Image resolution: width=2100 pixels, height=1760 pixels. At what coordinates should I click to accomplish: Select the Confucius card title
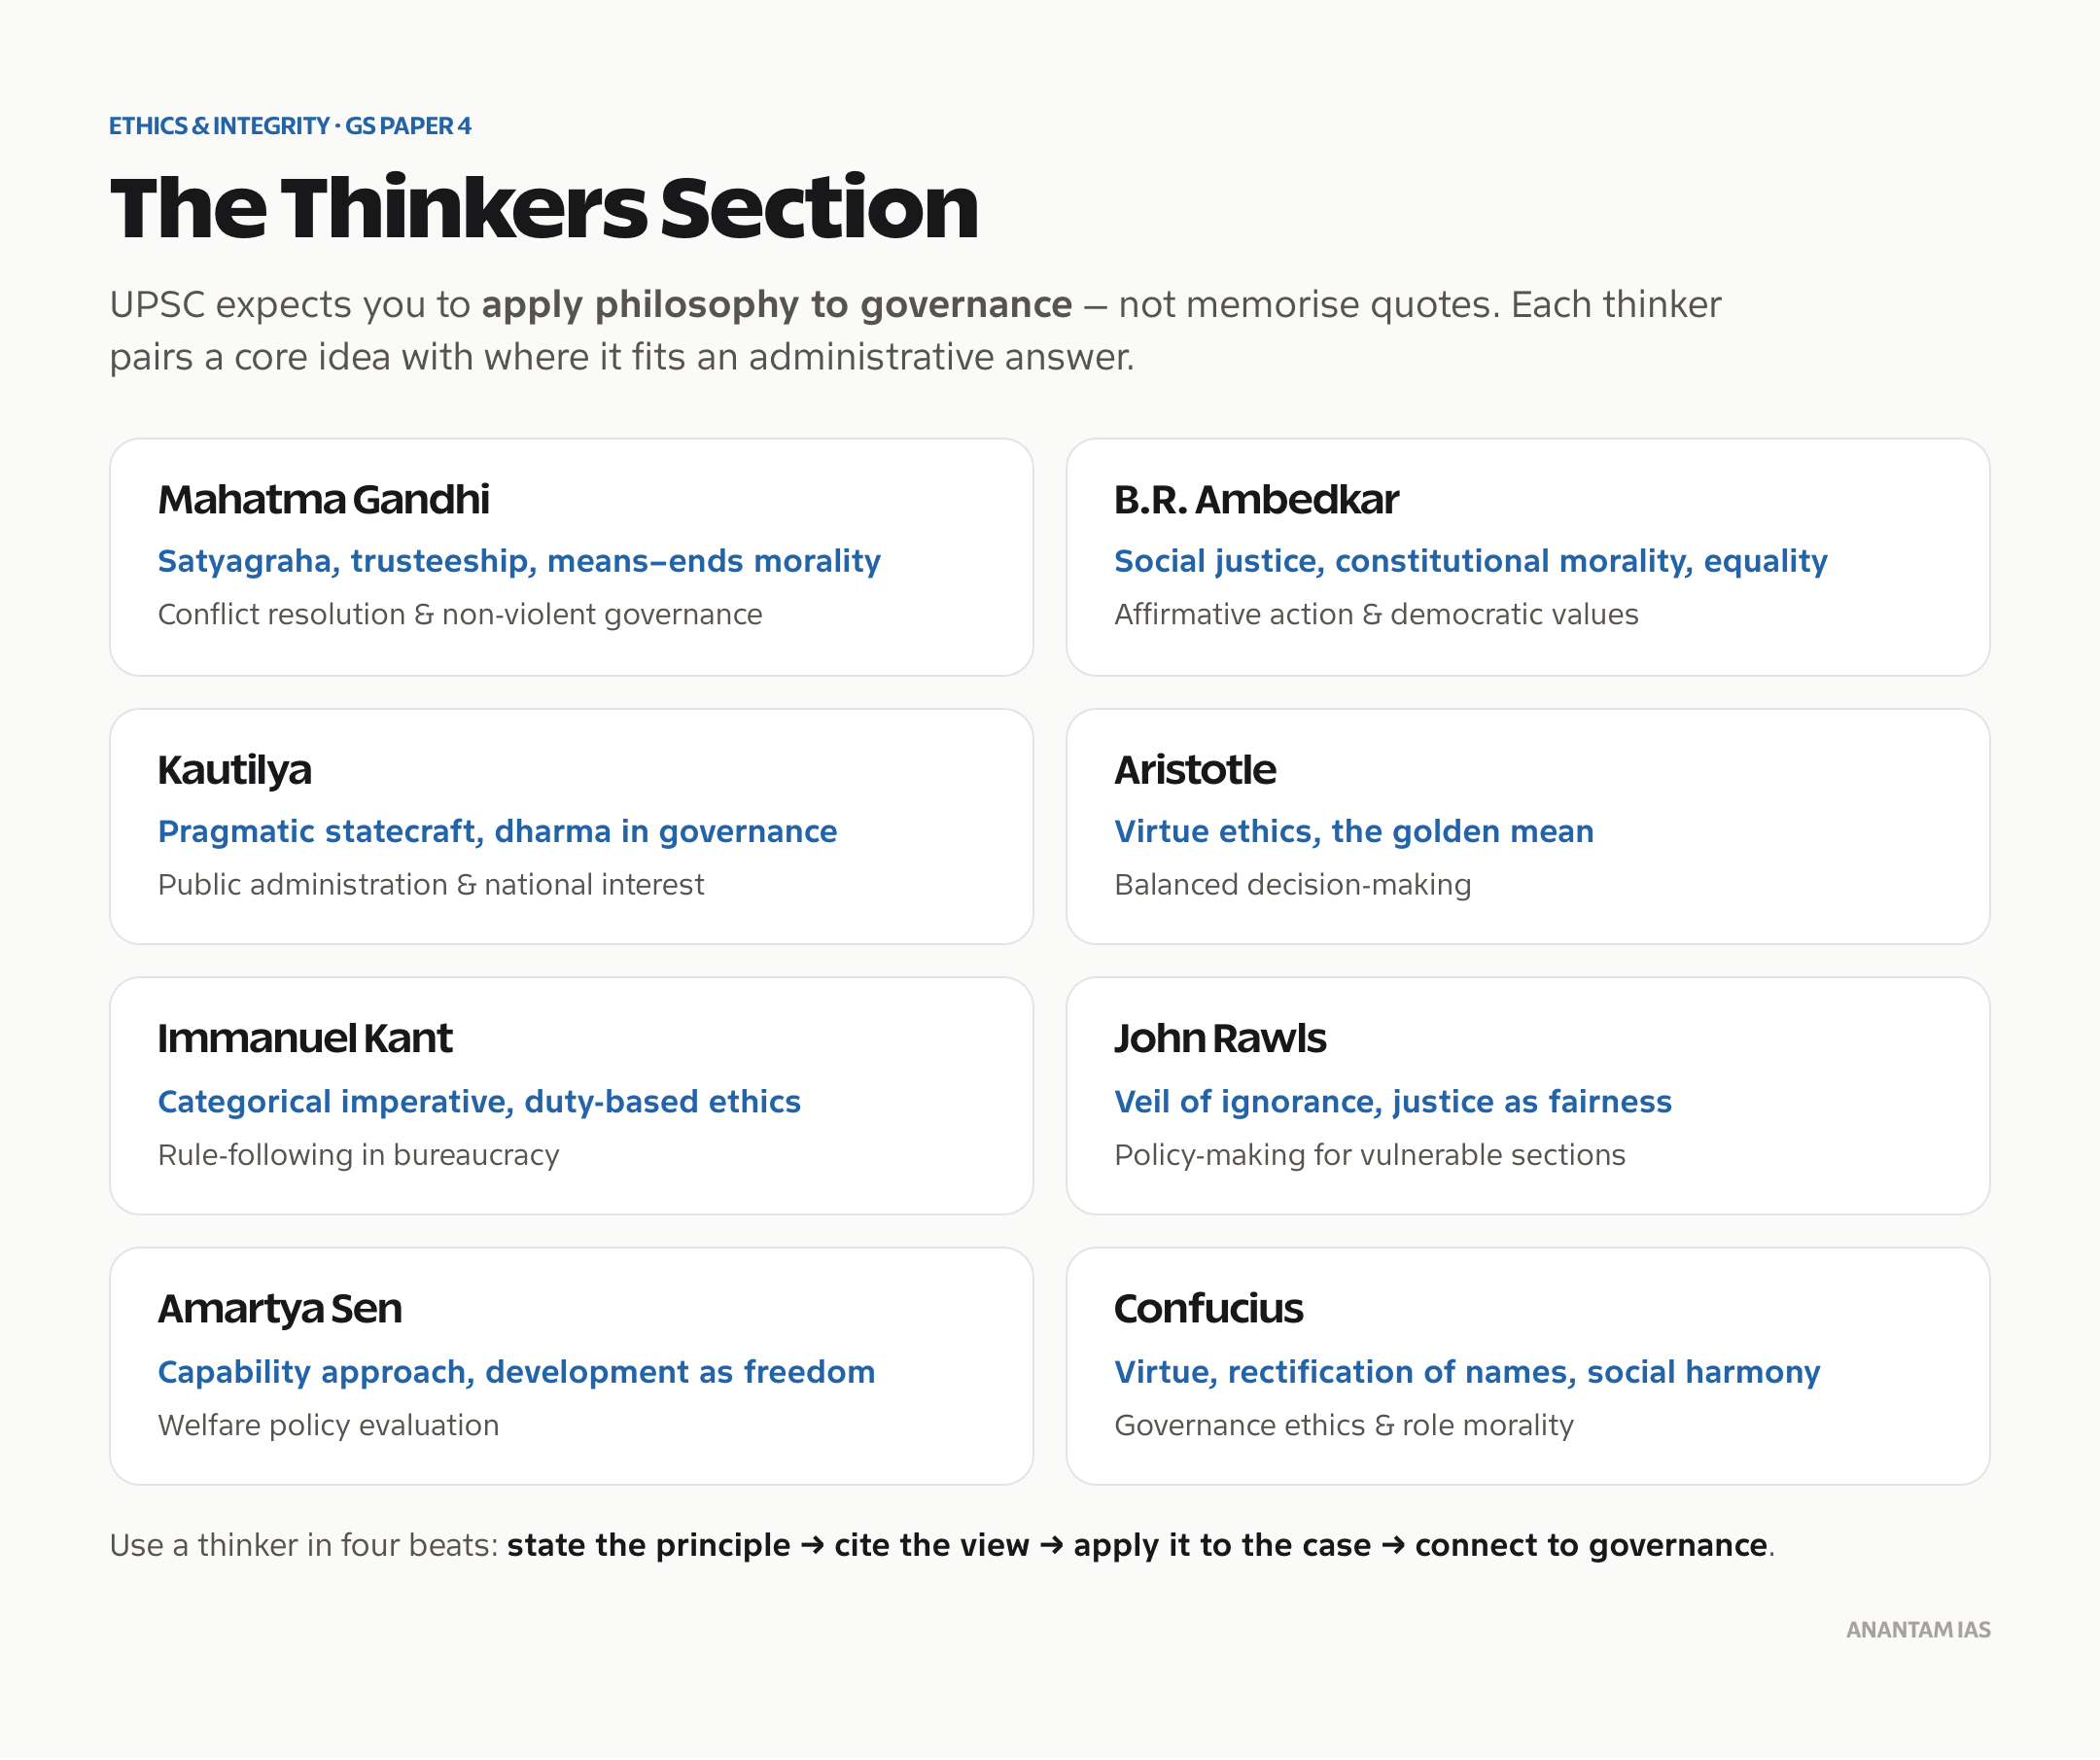[1208, 1309]
